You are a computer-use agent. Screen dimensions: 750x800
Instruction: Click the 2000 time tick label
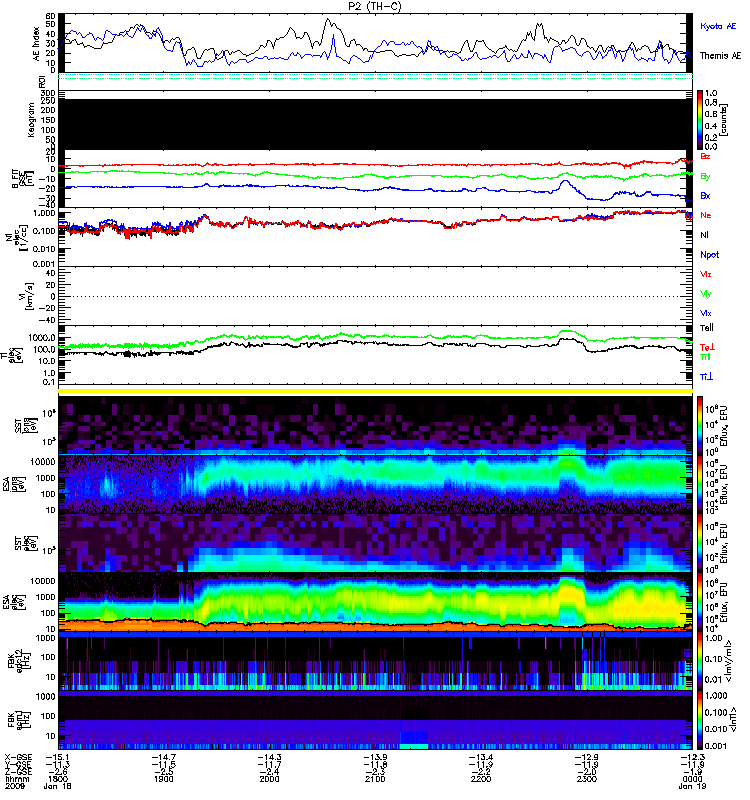[x=269, y=779]
